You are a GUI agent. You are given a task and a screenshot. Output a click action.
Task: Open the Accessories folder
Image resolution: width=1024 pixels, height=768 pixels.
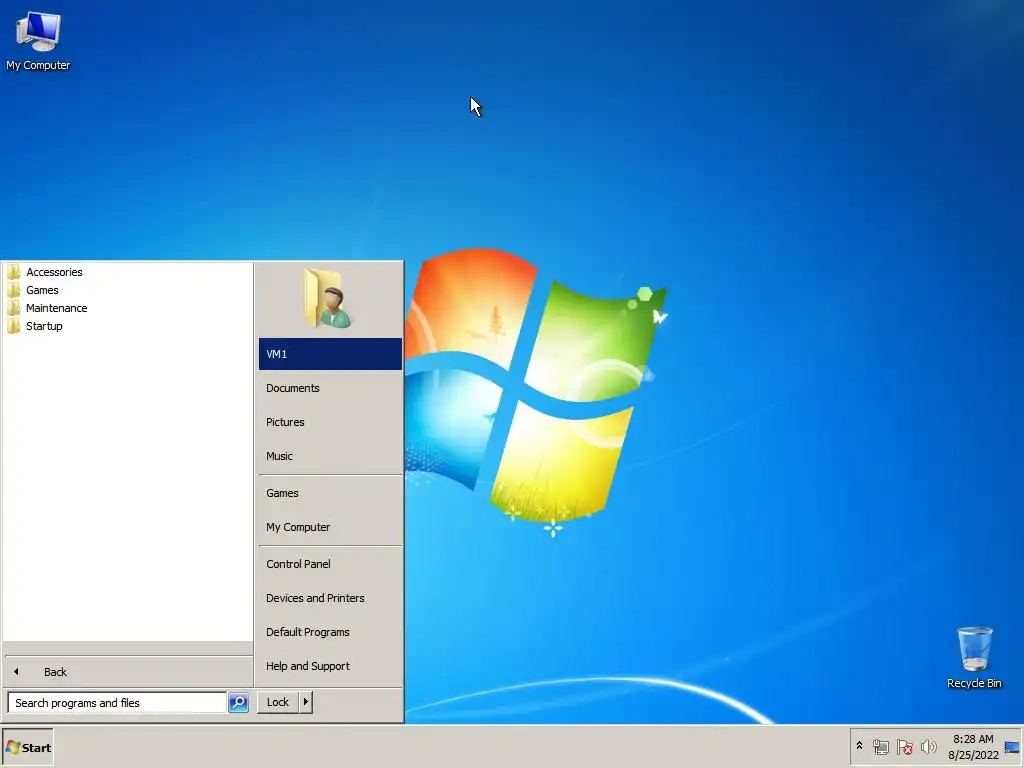[54, 272]
